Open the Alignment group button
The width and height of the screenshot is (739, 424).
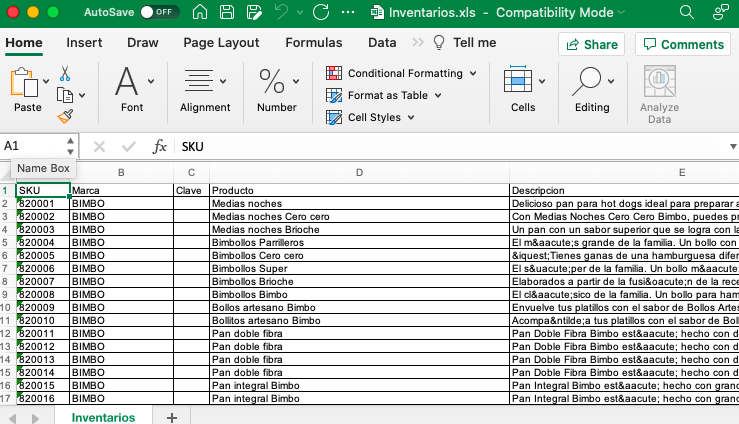[205, 90]
